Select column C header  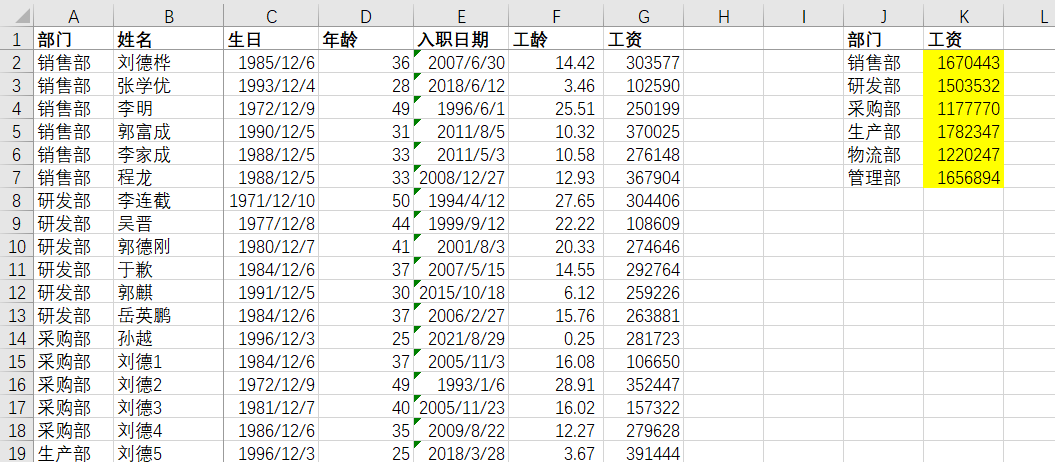[271, 15]
